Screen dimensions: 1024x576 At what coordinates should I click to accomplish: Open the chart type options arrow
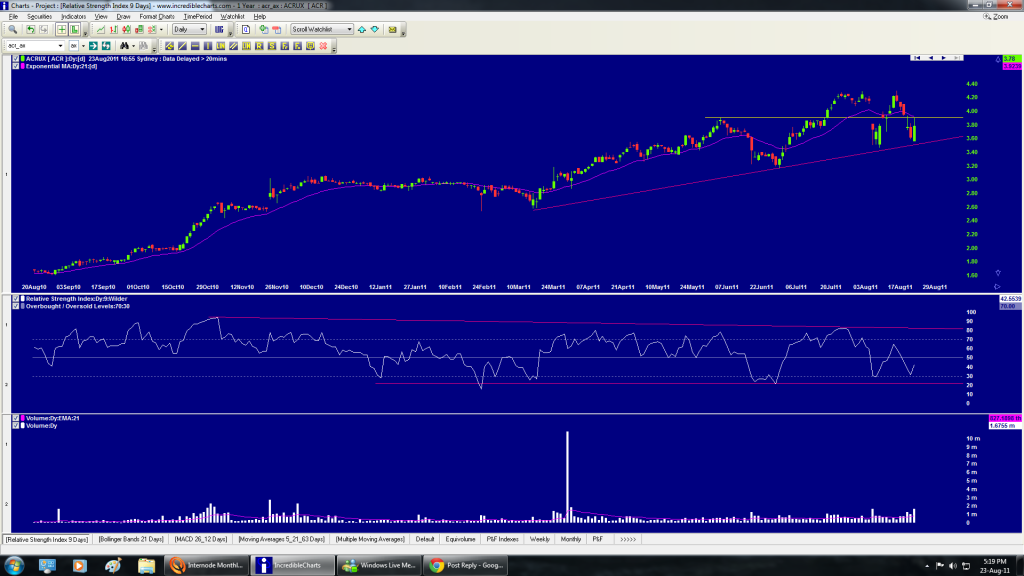(x=161, y=29)
